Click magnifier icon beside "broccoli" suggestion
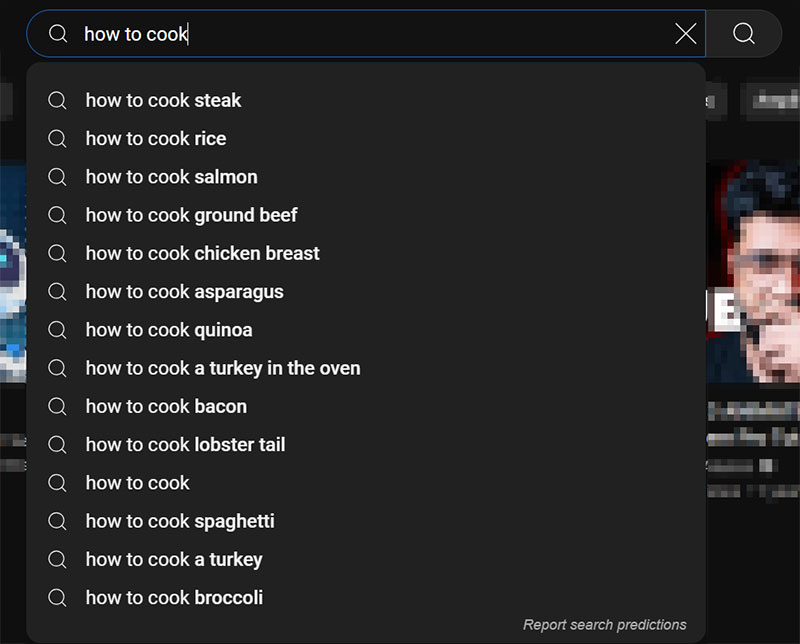Image resolution: width=800 pixels, height=644 pixels. [58, 598]
